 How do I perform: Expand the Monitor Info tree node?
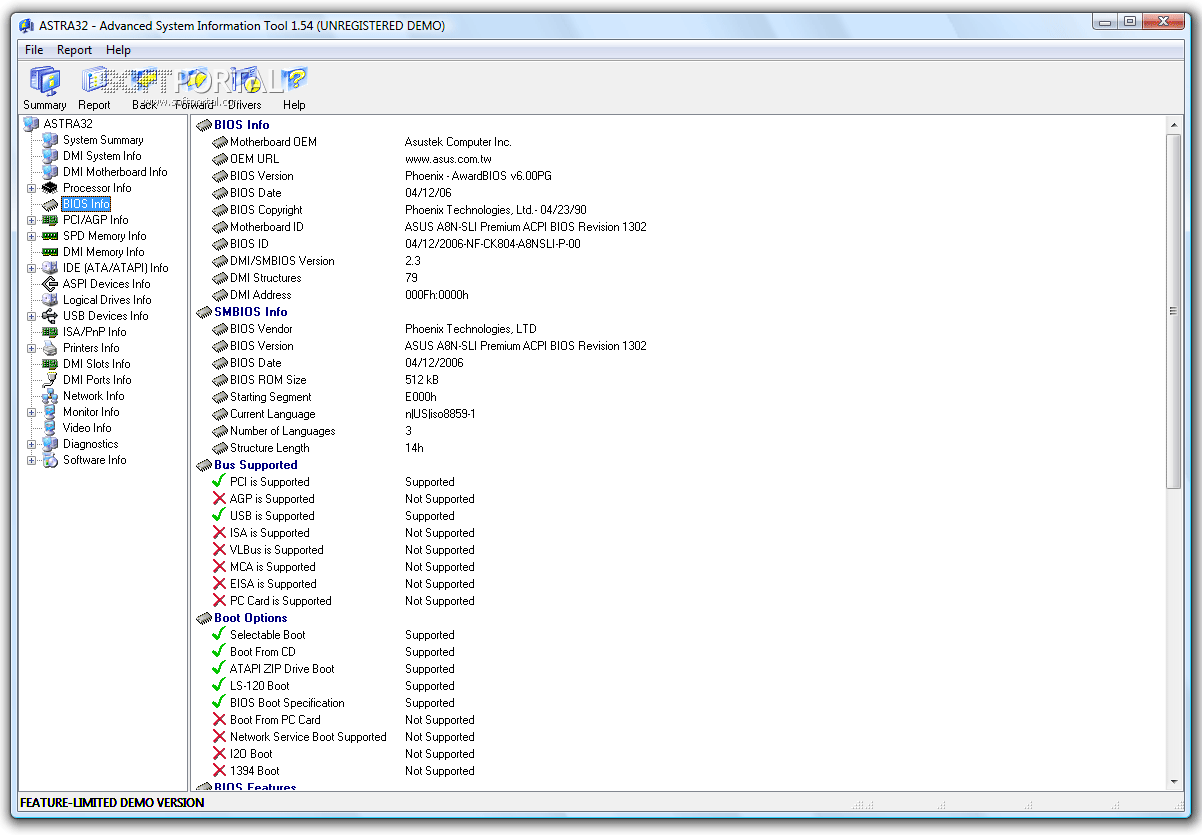click(31, 412)
